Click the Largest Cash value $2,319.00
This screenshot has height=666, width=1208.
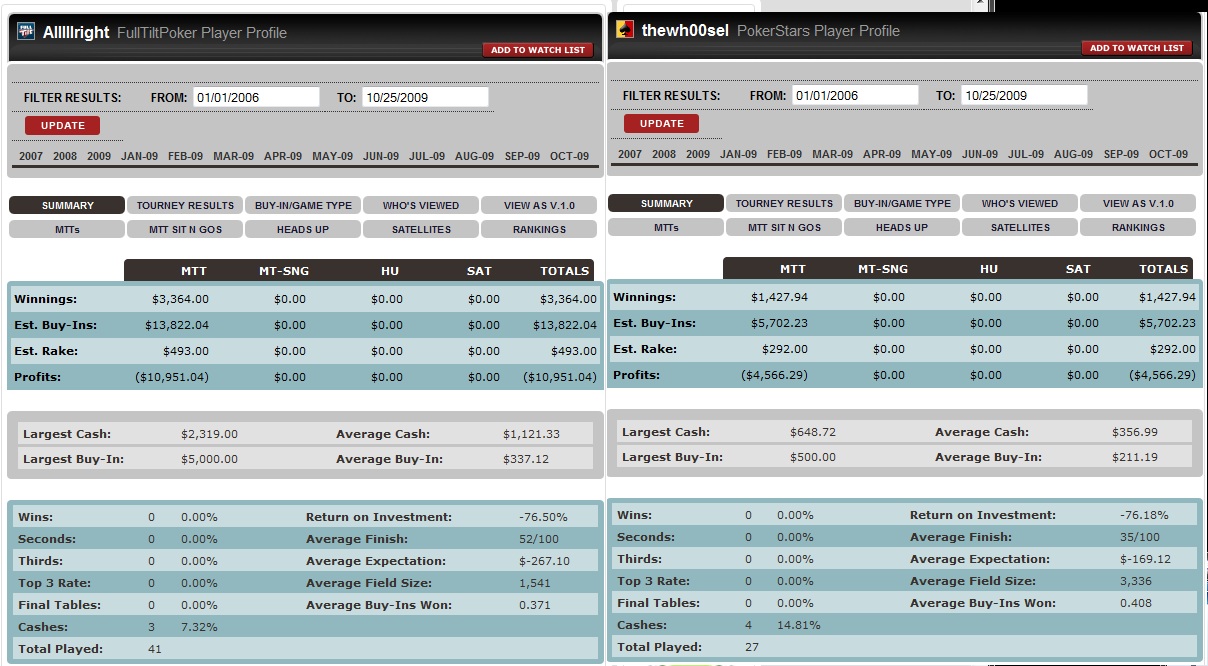(209, 434)
